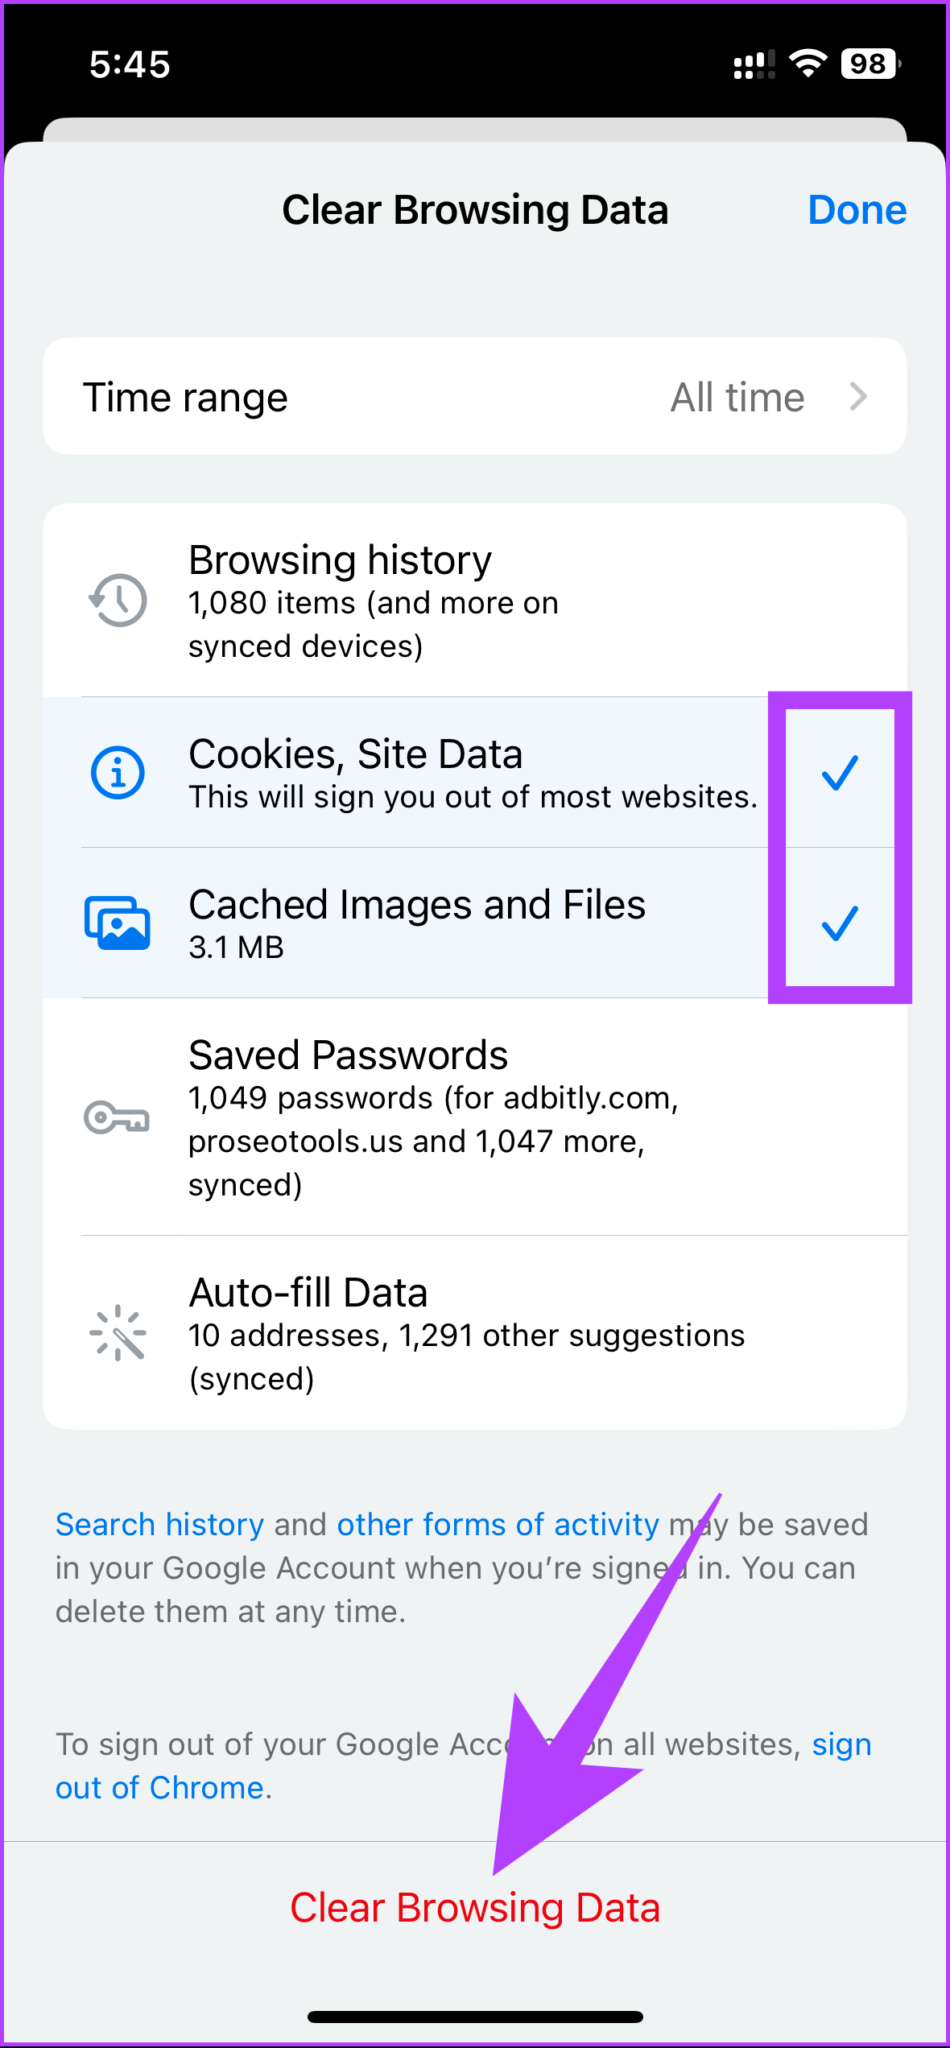Click the Saved Passwords key icon

117,1117
